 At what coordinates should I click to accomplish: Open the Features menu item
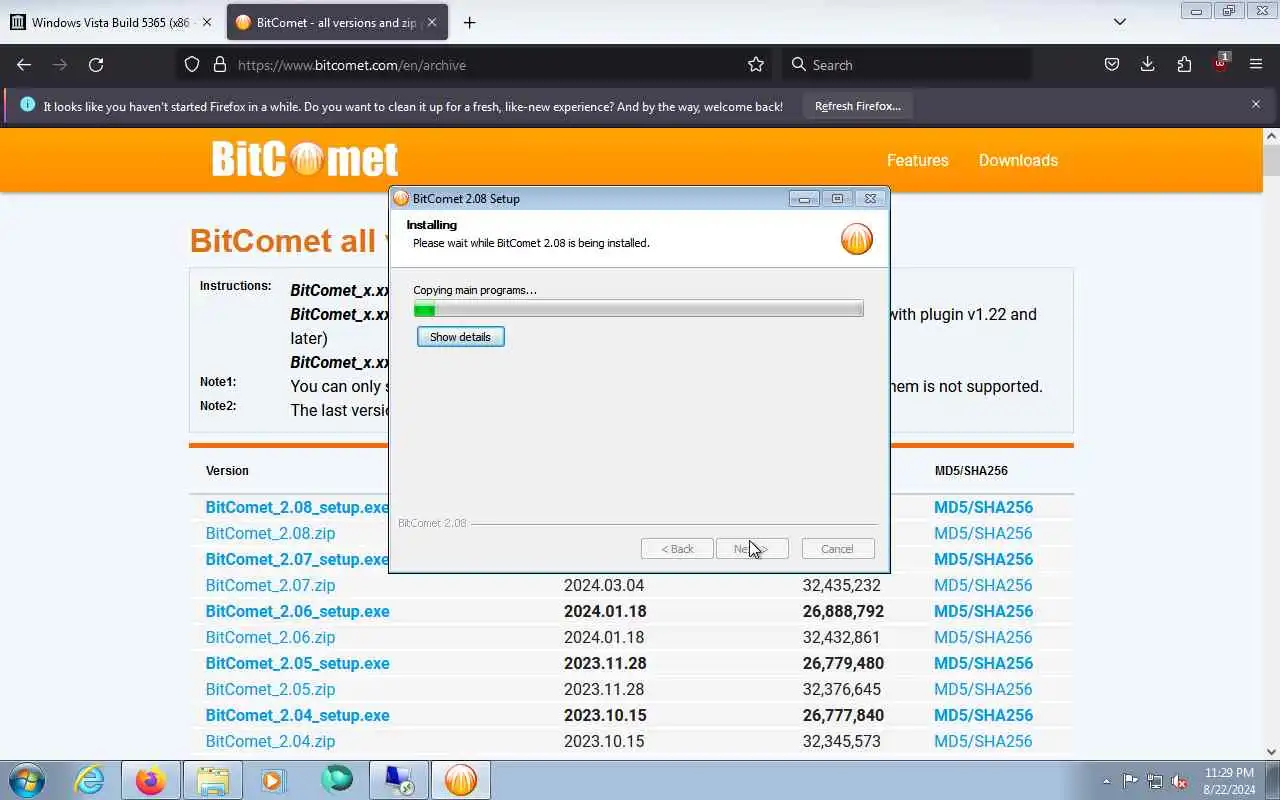pos(917,160)
